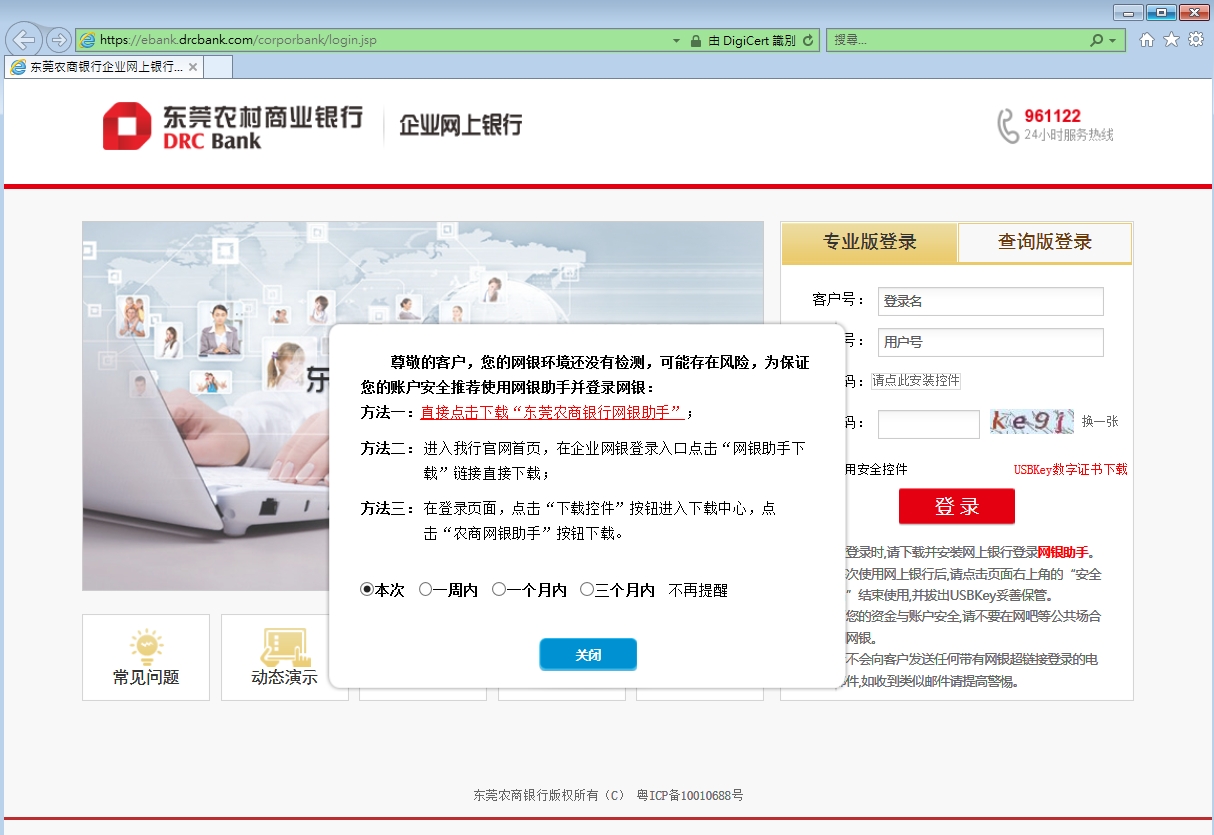Expand the address bar URL dropdown arrow

(676, 41)
